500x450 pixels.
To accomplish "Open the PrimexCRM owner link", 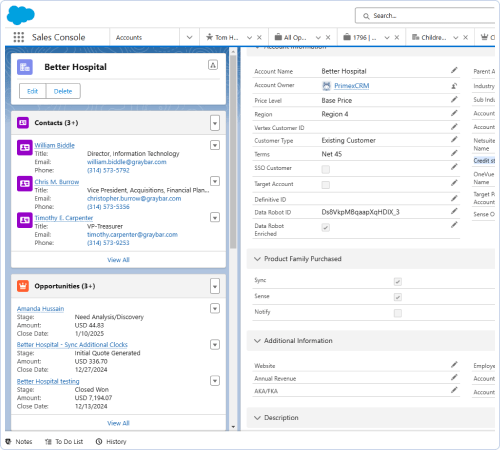I will click(352, 86).
